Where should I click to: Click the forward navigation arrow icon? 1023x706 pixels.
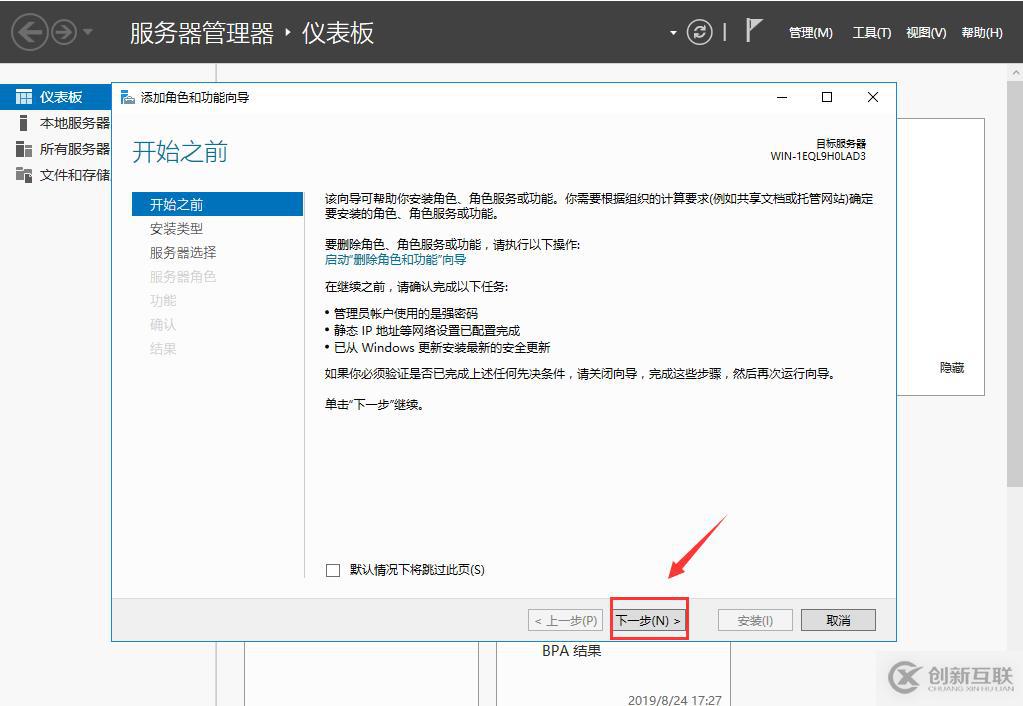64,32
